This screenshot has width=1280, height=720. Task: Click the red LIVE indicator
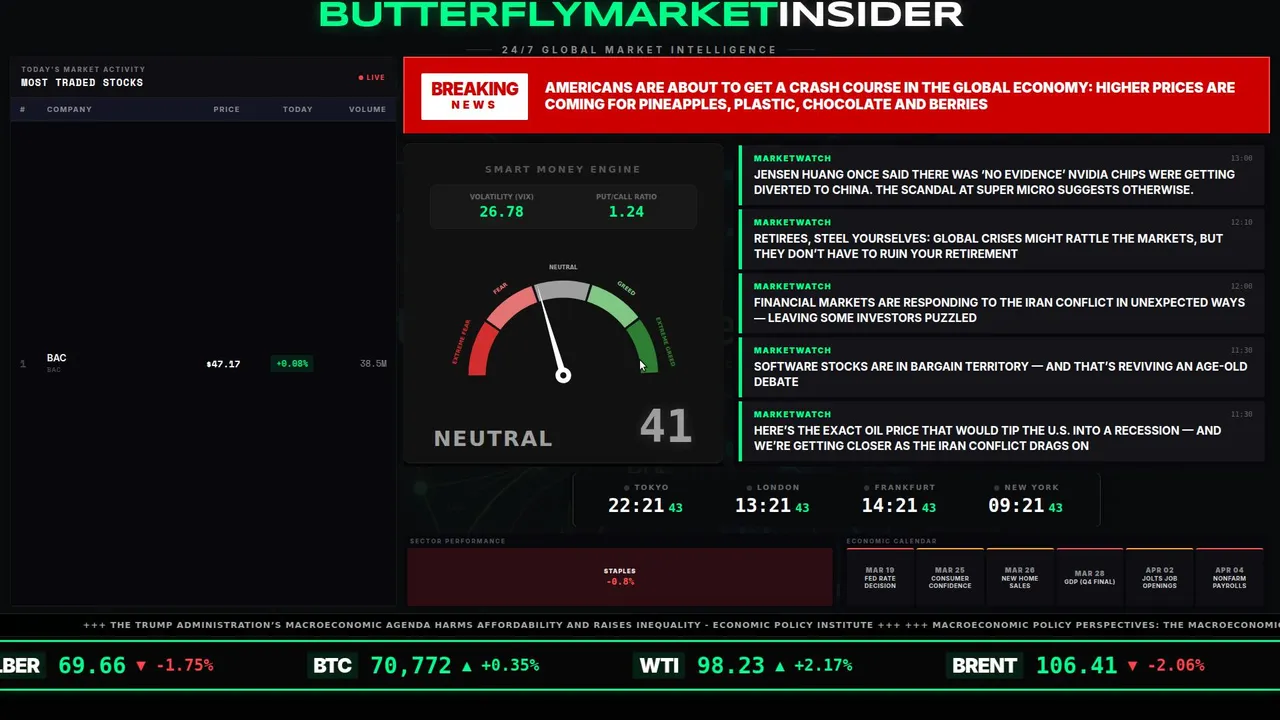(x=372, y=77)
